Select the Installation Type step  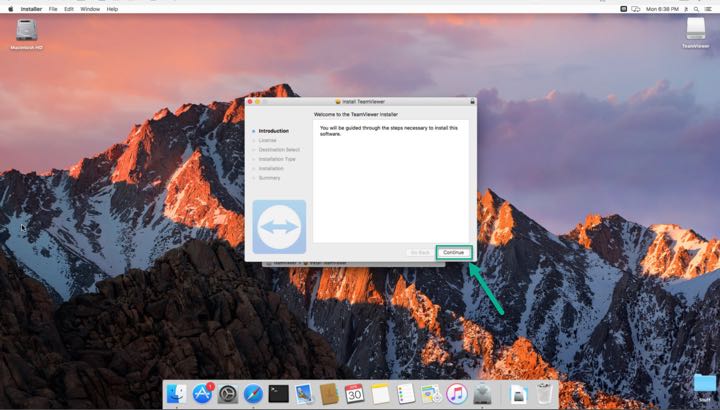(277, 159)
